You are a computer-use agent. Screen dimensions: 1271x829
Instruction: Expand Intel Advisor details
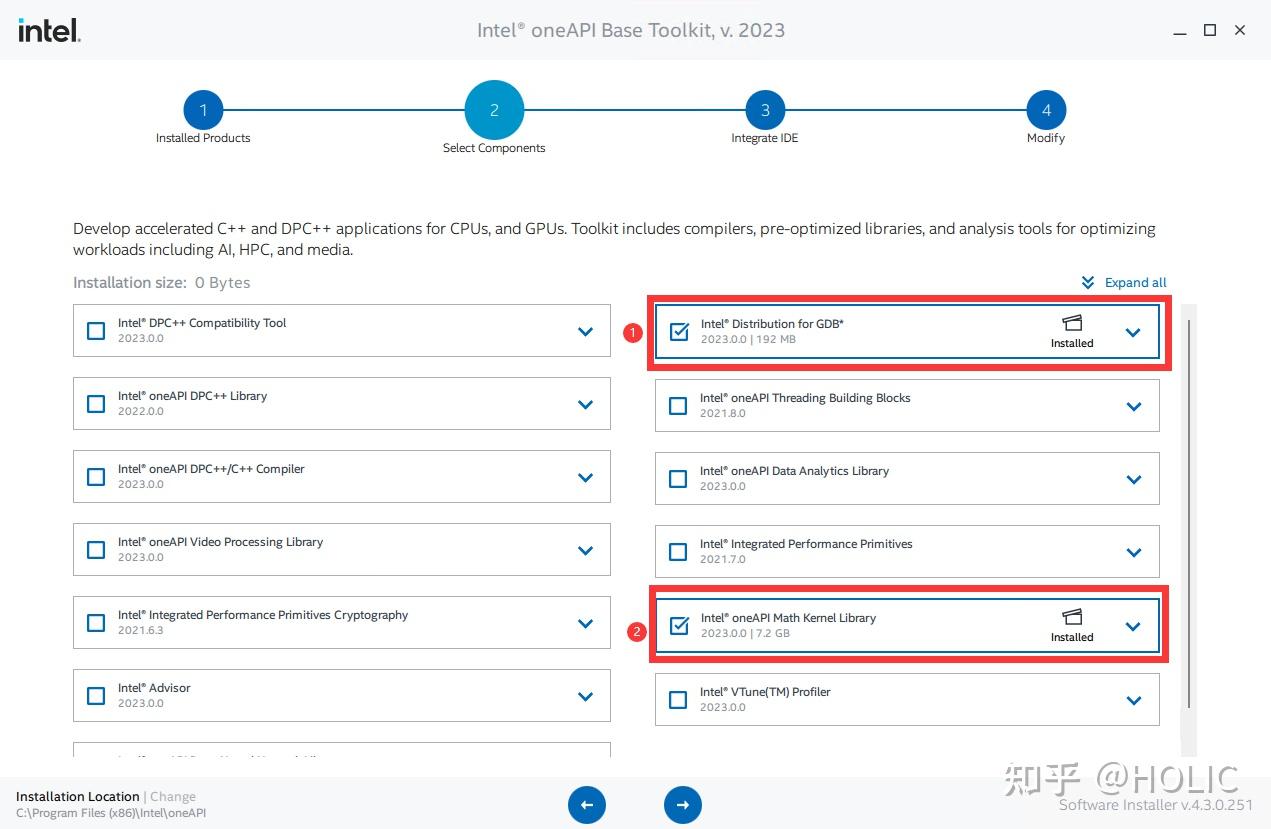point(585,697)
